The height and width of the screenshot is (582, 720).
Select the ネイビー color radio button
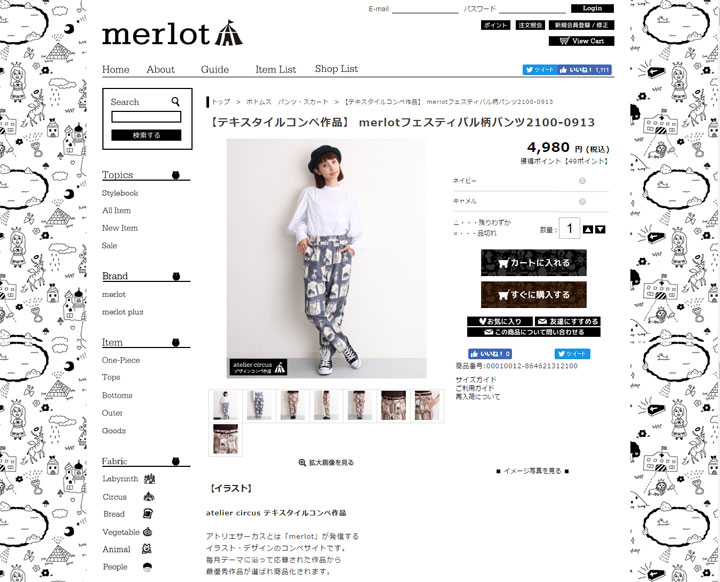[x=582, y=181]
